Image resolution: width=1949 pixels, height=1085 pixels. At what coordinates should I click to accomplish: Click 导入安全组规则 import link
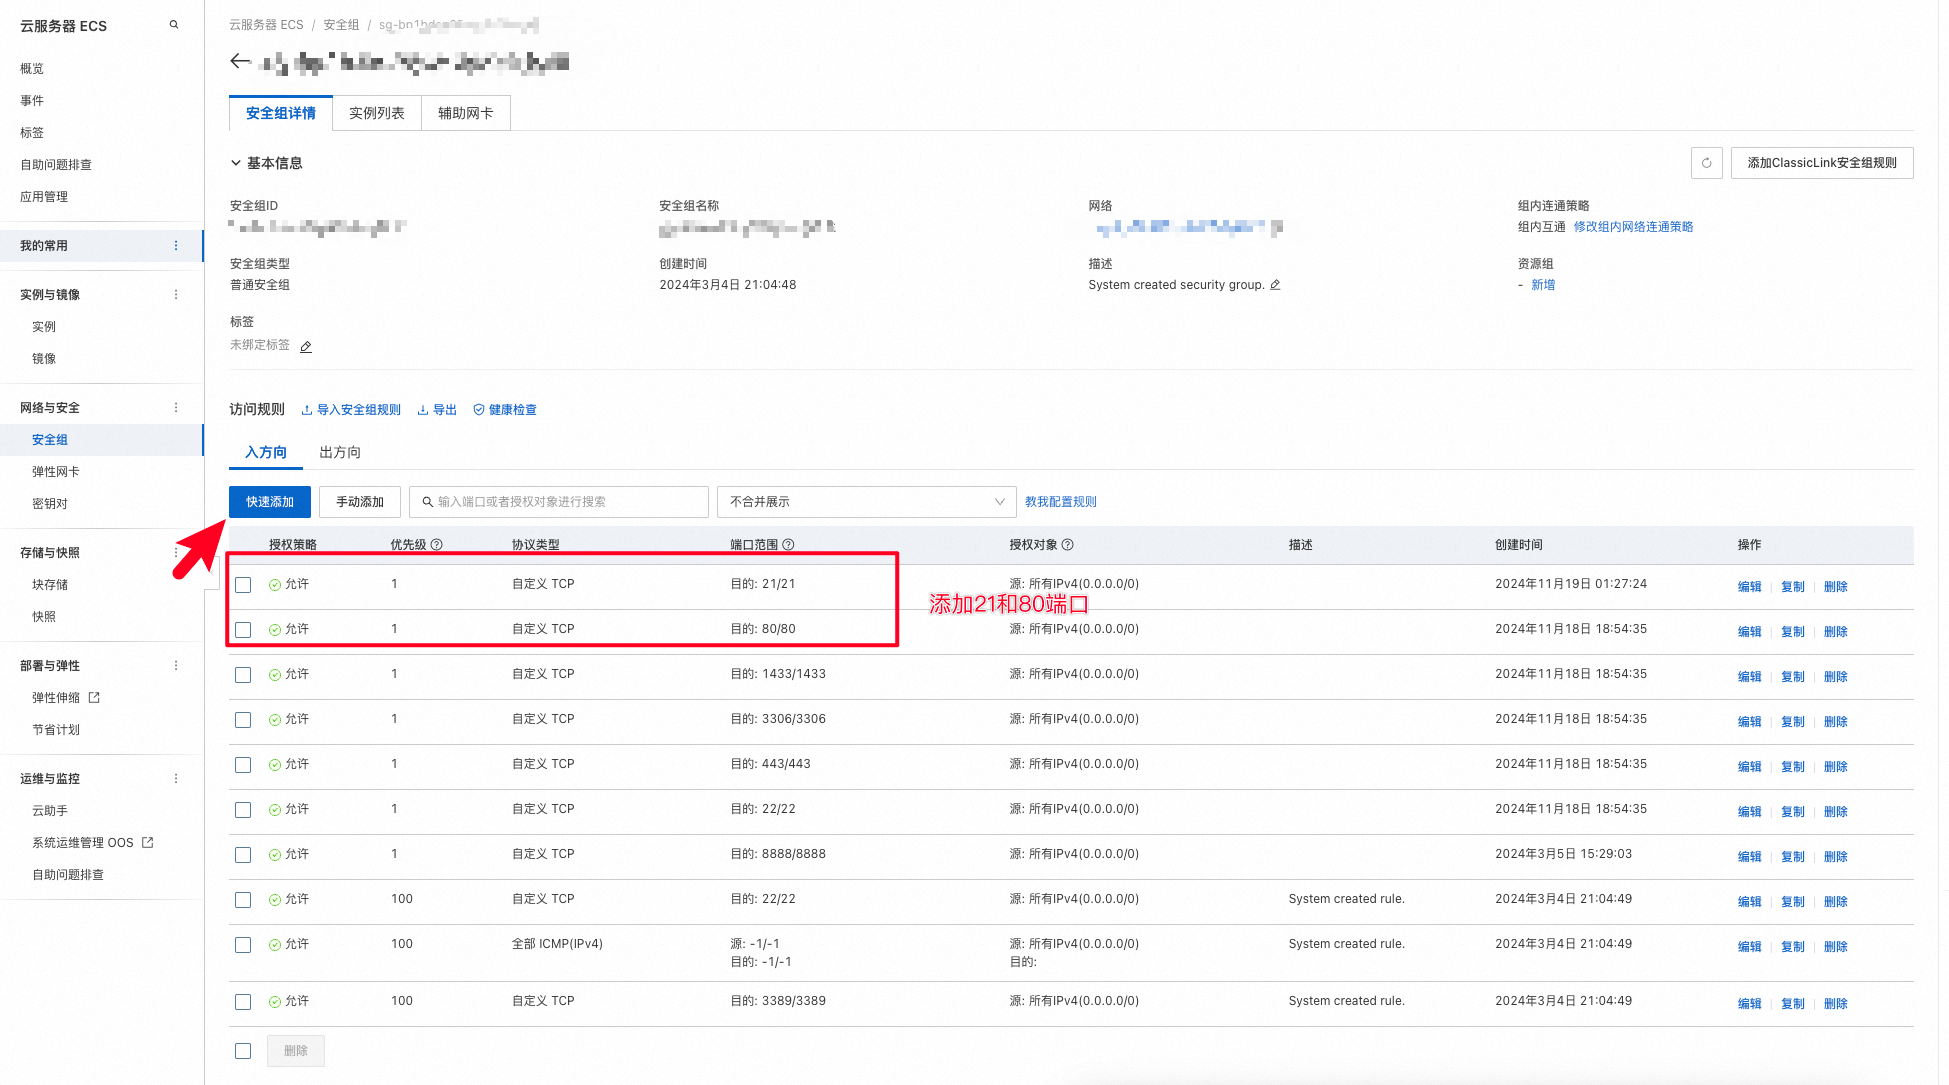coord(351,410)
